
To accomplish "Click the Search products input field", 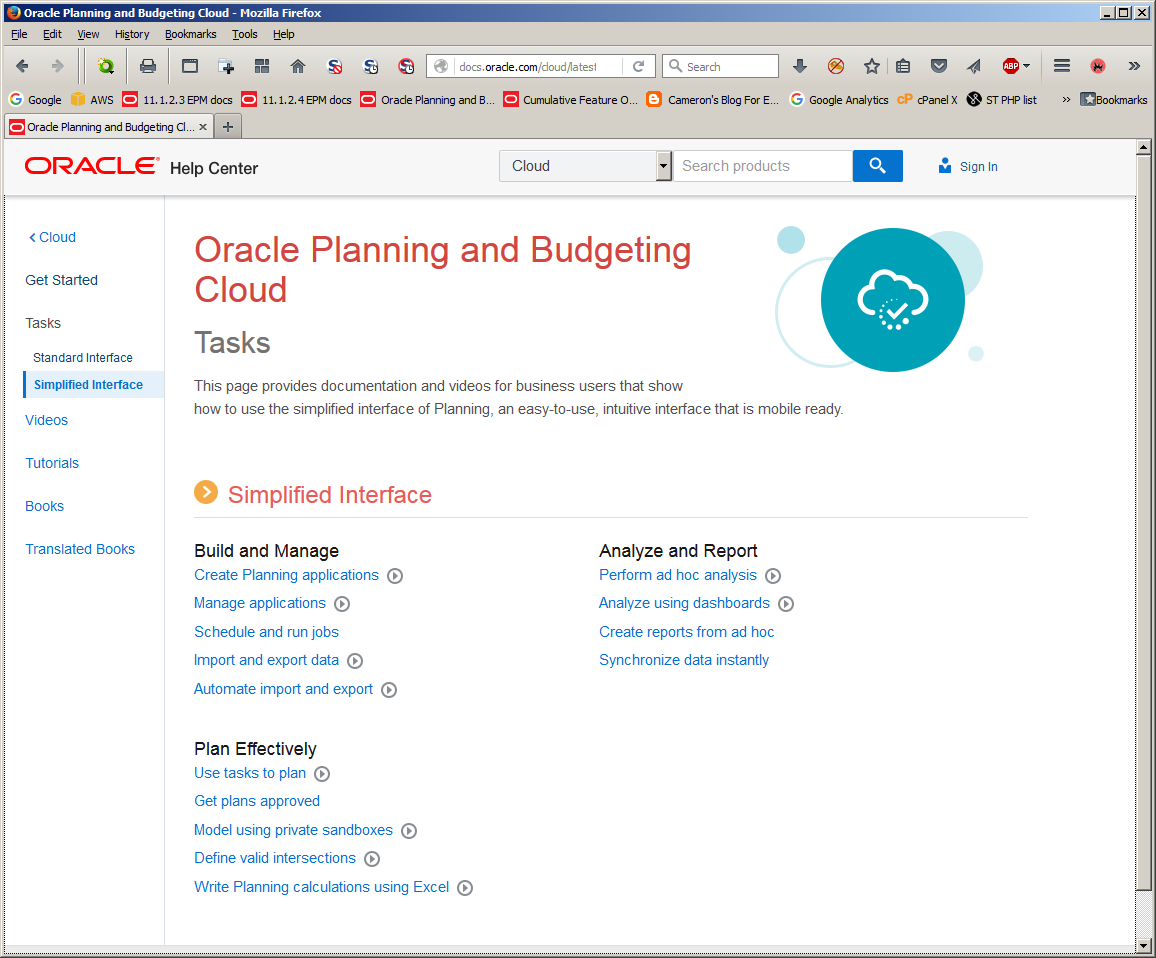I will point(762,166).
